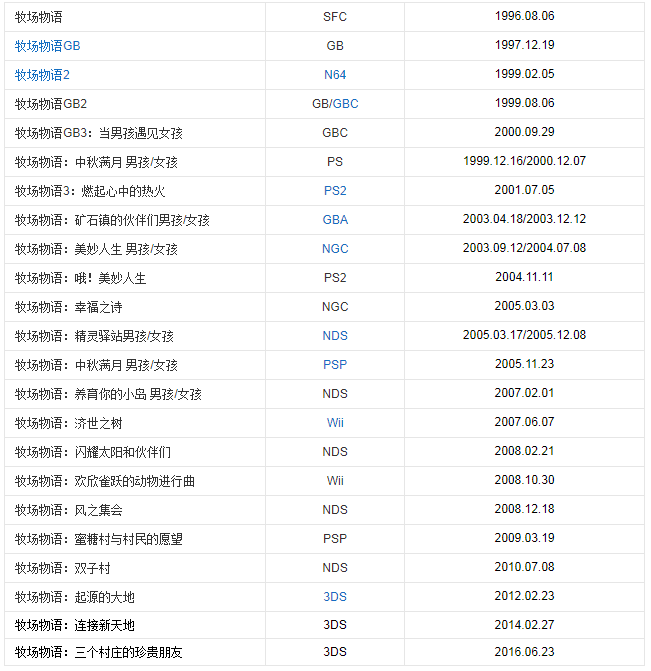Open PS2 link in 燃起心中的热火 row
651x671 pixels.
pyautogui.click(x=335, y=191)
